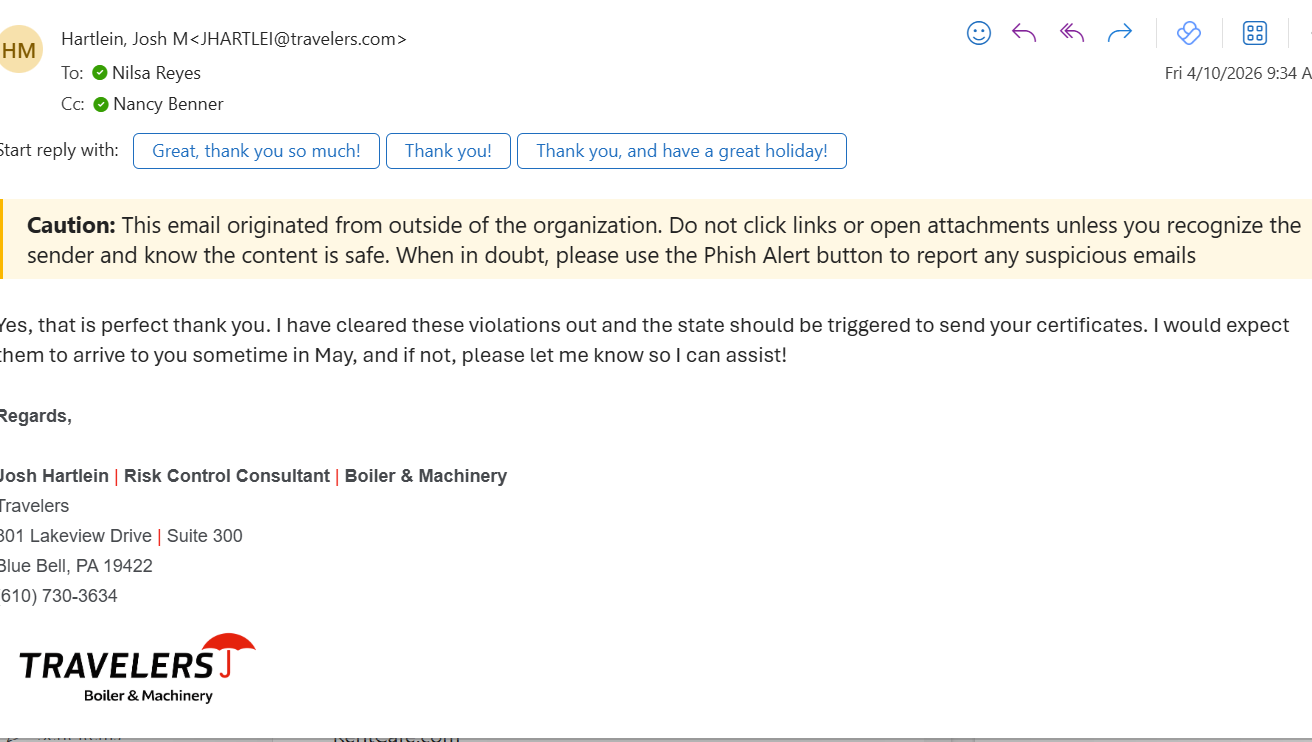Screen dimensions: 1312x742
Task: Open the Nilsa Reyes recipient contact
Action: pyautogui.click(x=157, y=73)
